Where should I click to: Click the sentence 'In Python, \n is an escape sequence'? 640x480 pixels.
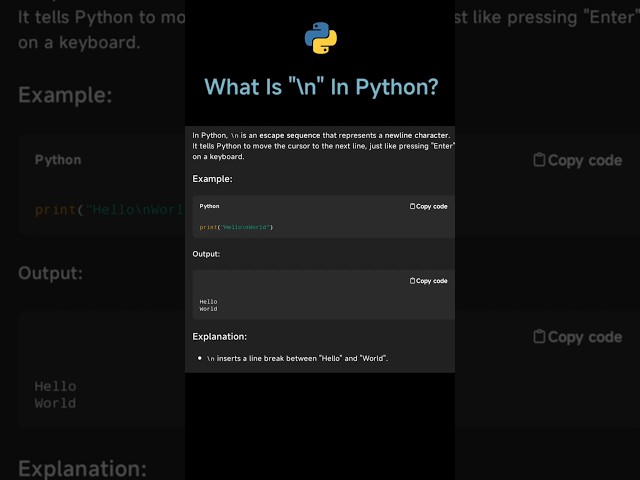point(321,136)
